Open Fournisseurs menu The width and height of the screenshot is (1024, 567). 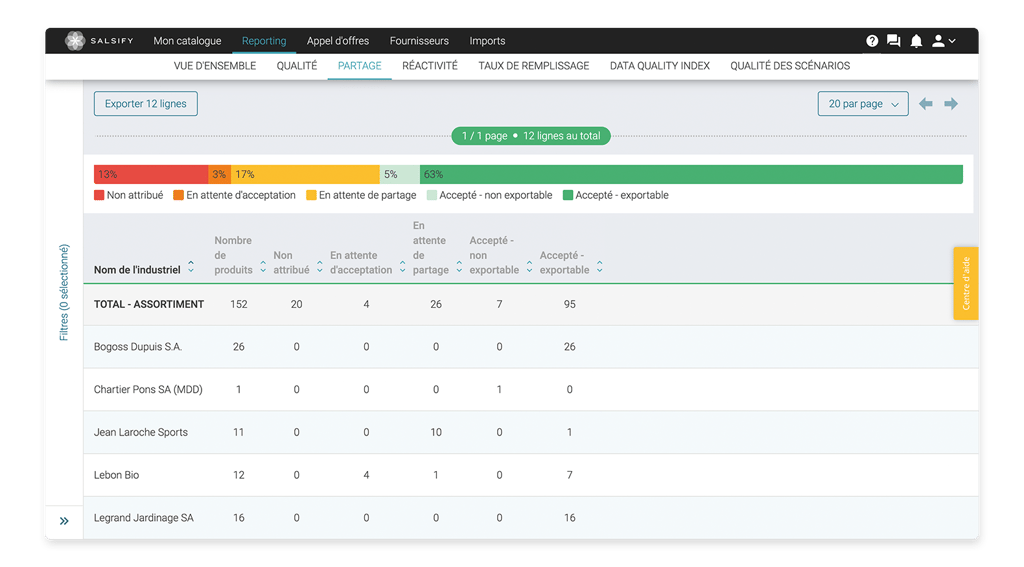419,40
